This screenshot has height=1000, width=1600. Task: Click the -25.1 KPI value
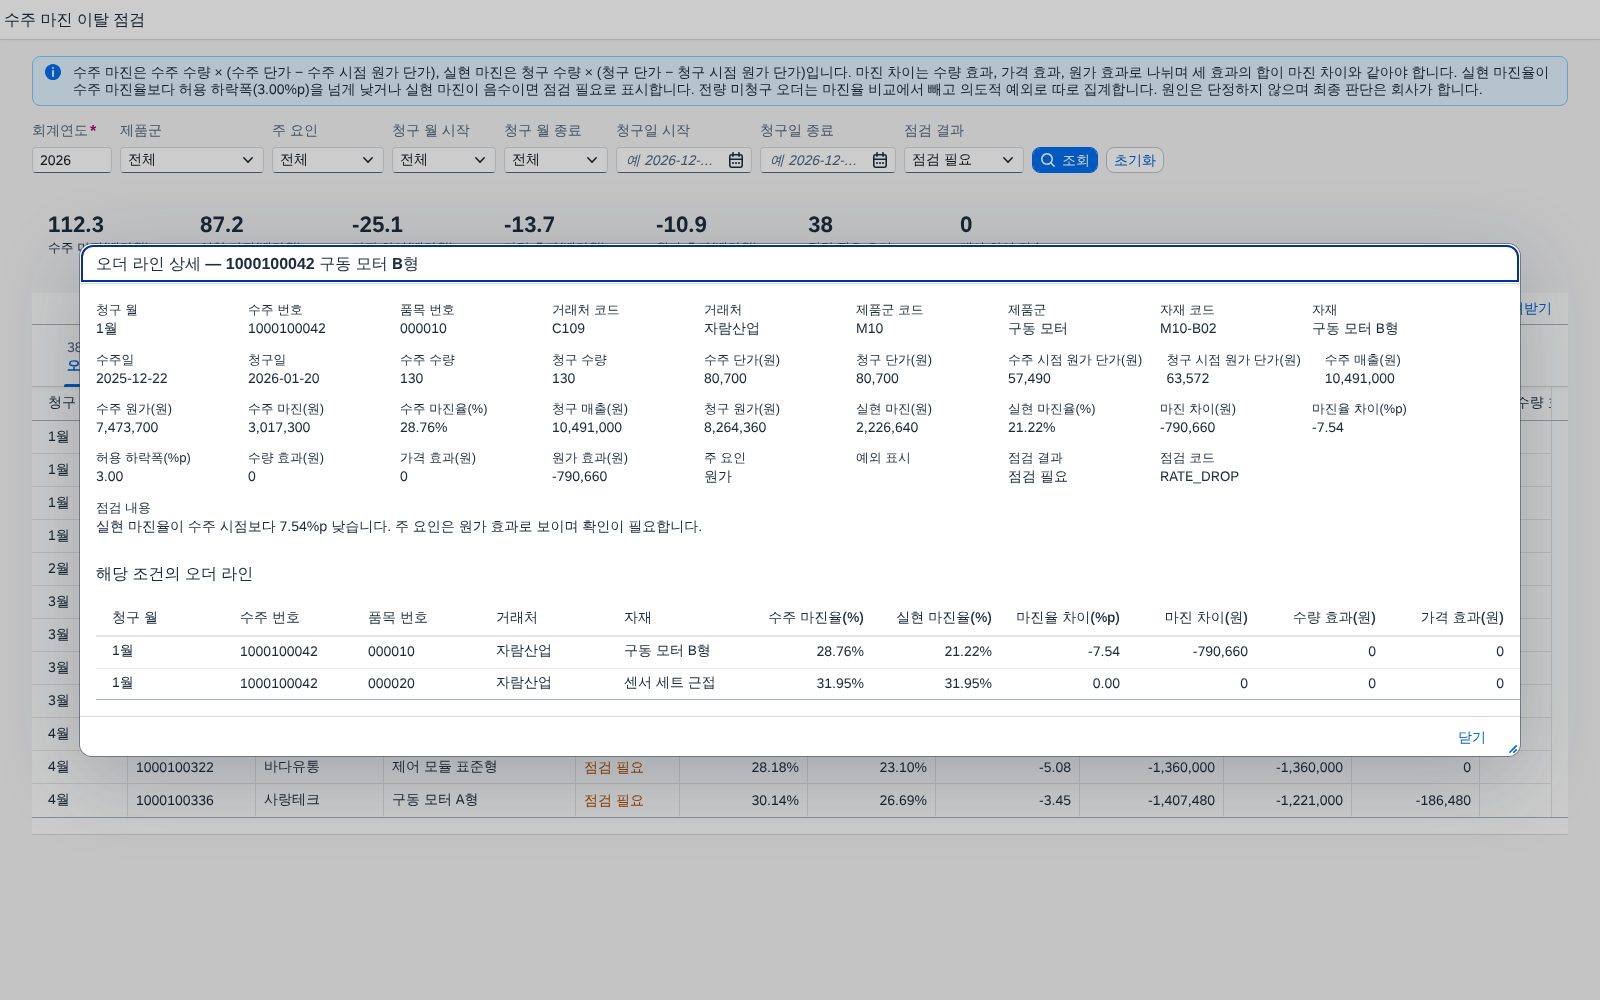[377, 225]
